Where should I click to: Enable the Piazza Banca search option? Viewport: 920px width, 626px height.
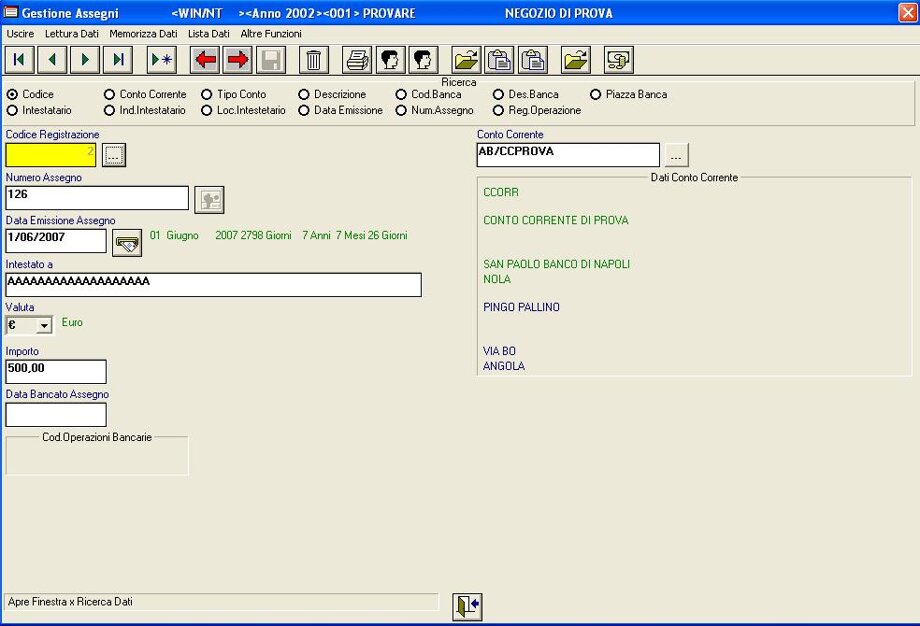596,94
